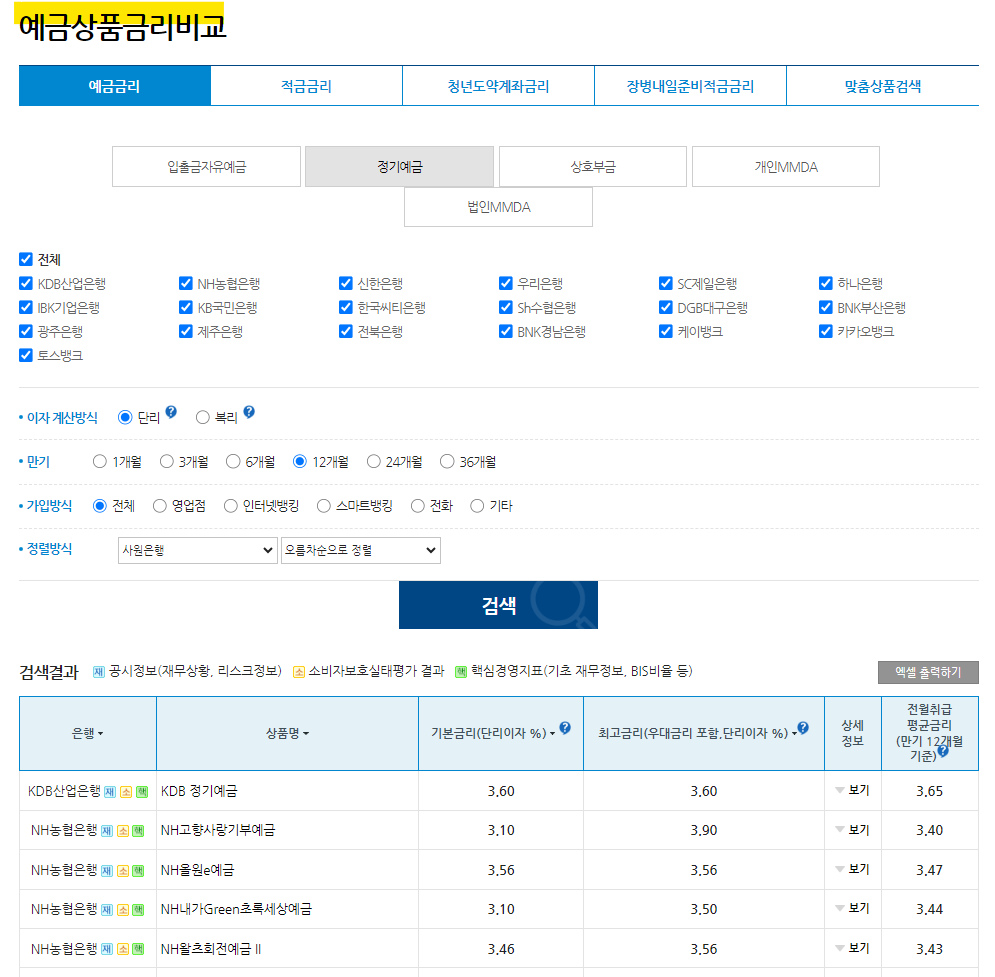Image resolution: width=995 pixels, height=977 pixels.
Task: Click 핵 legend icon for 핵심경영지표
Action: coord(461,672)
